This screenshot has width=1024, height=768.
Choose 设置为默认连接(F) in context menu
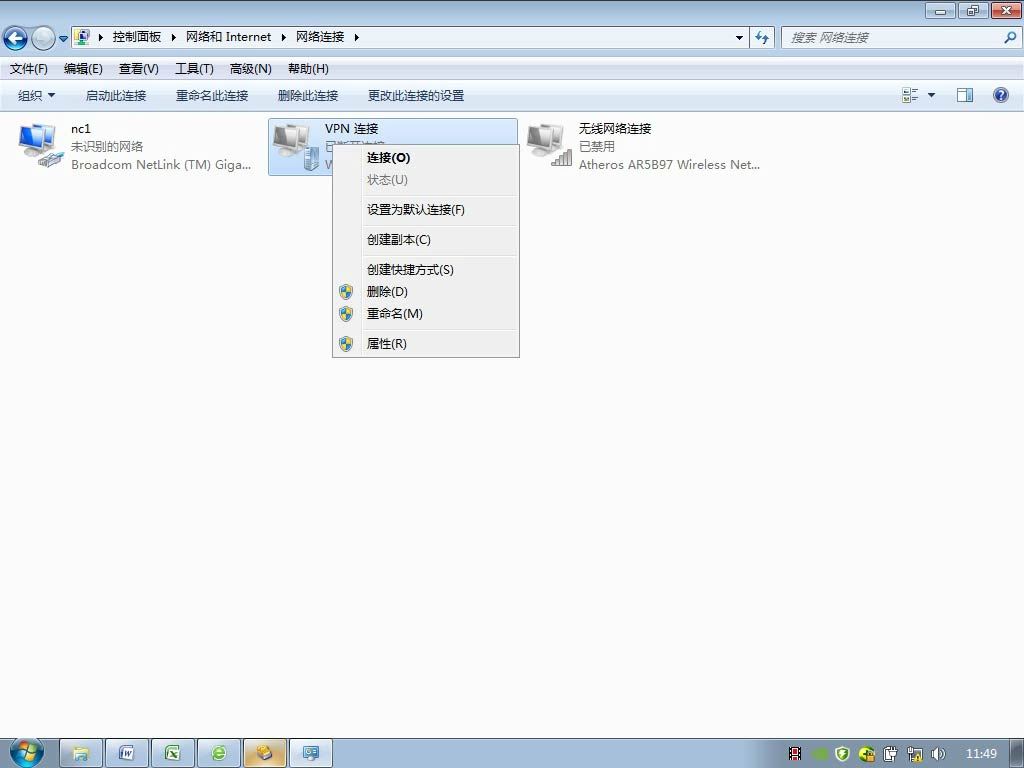(426, 210)
